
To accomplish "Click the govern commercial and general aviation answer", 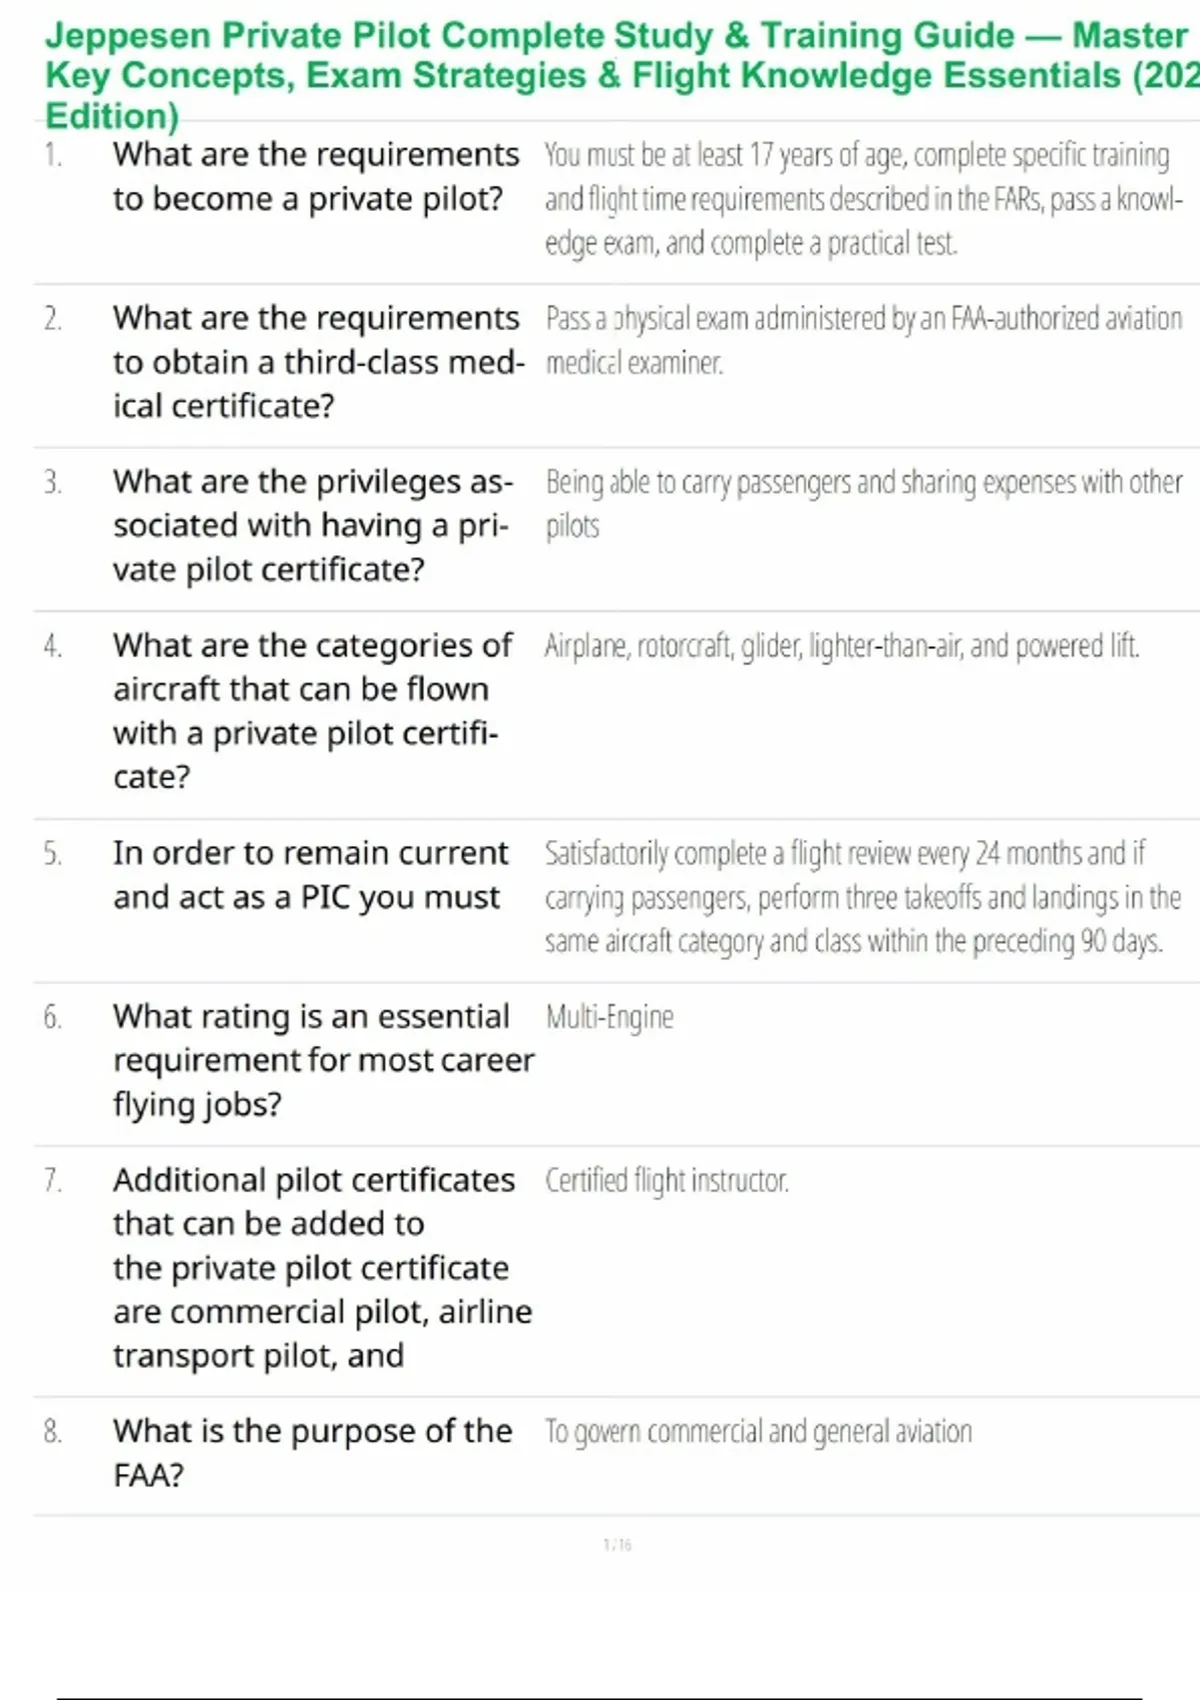I will coord(758,1432).
